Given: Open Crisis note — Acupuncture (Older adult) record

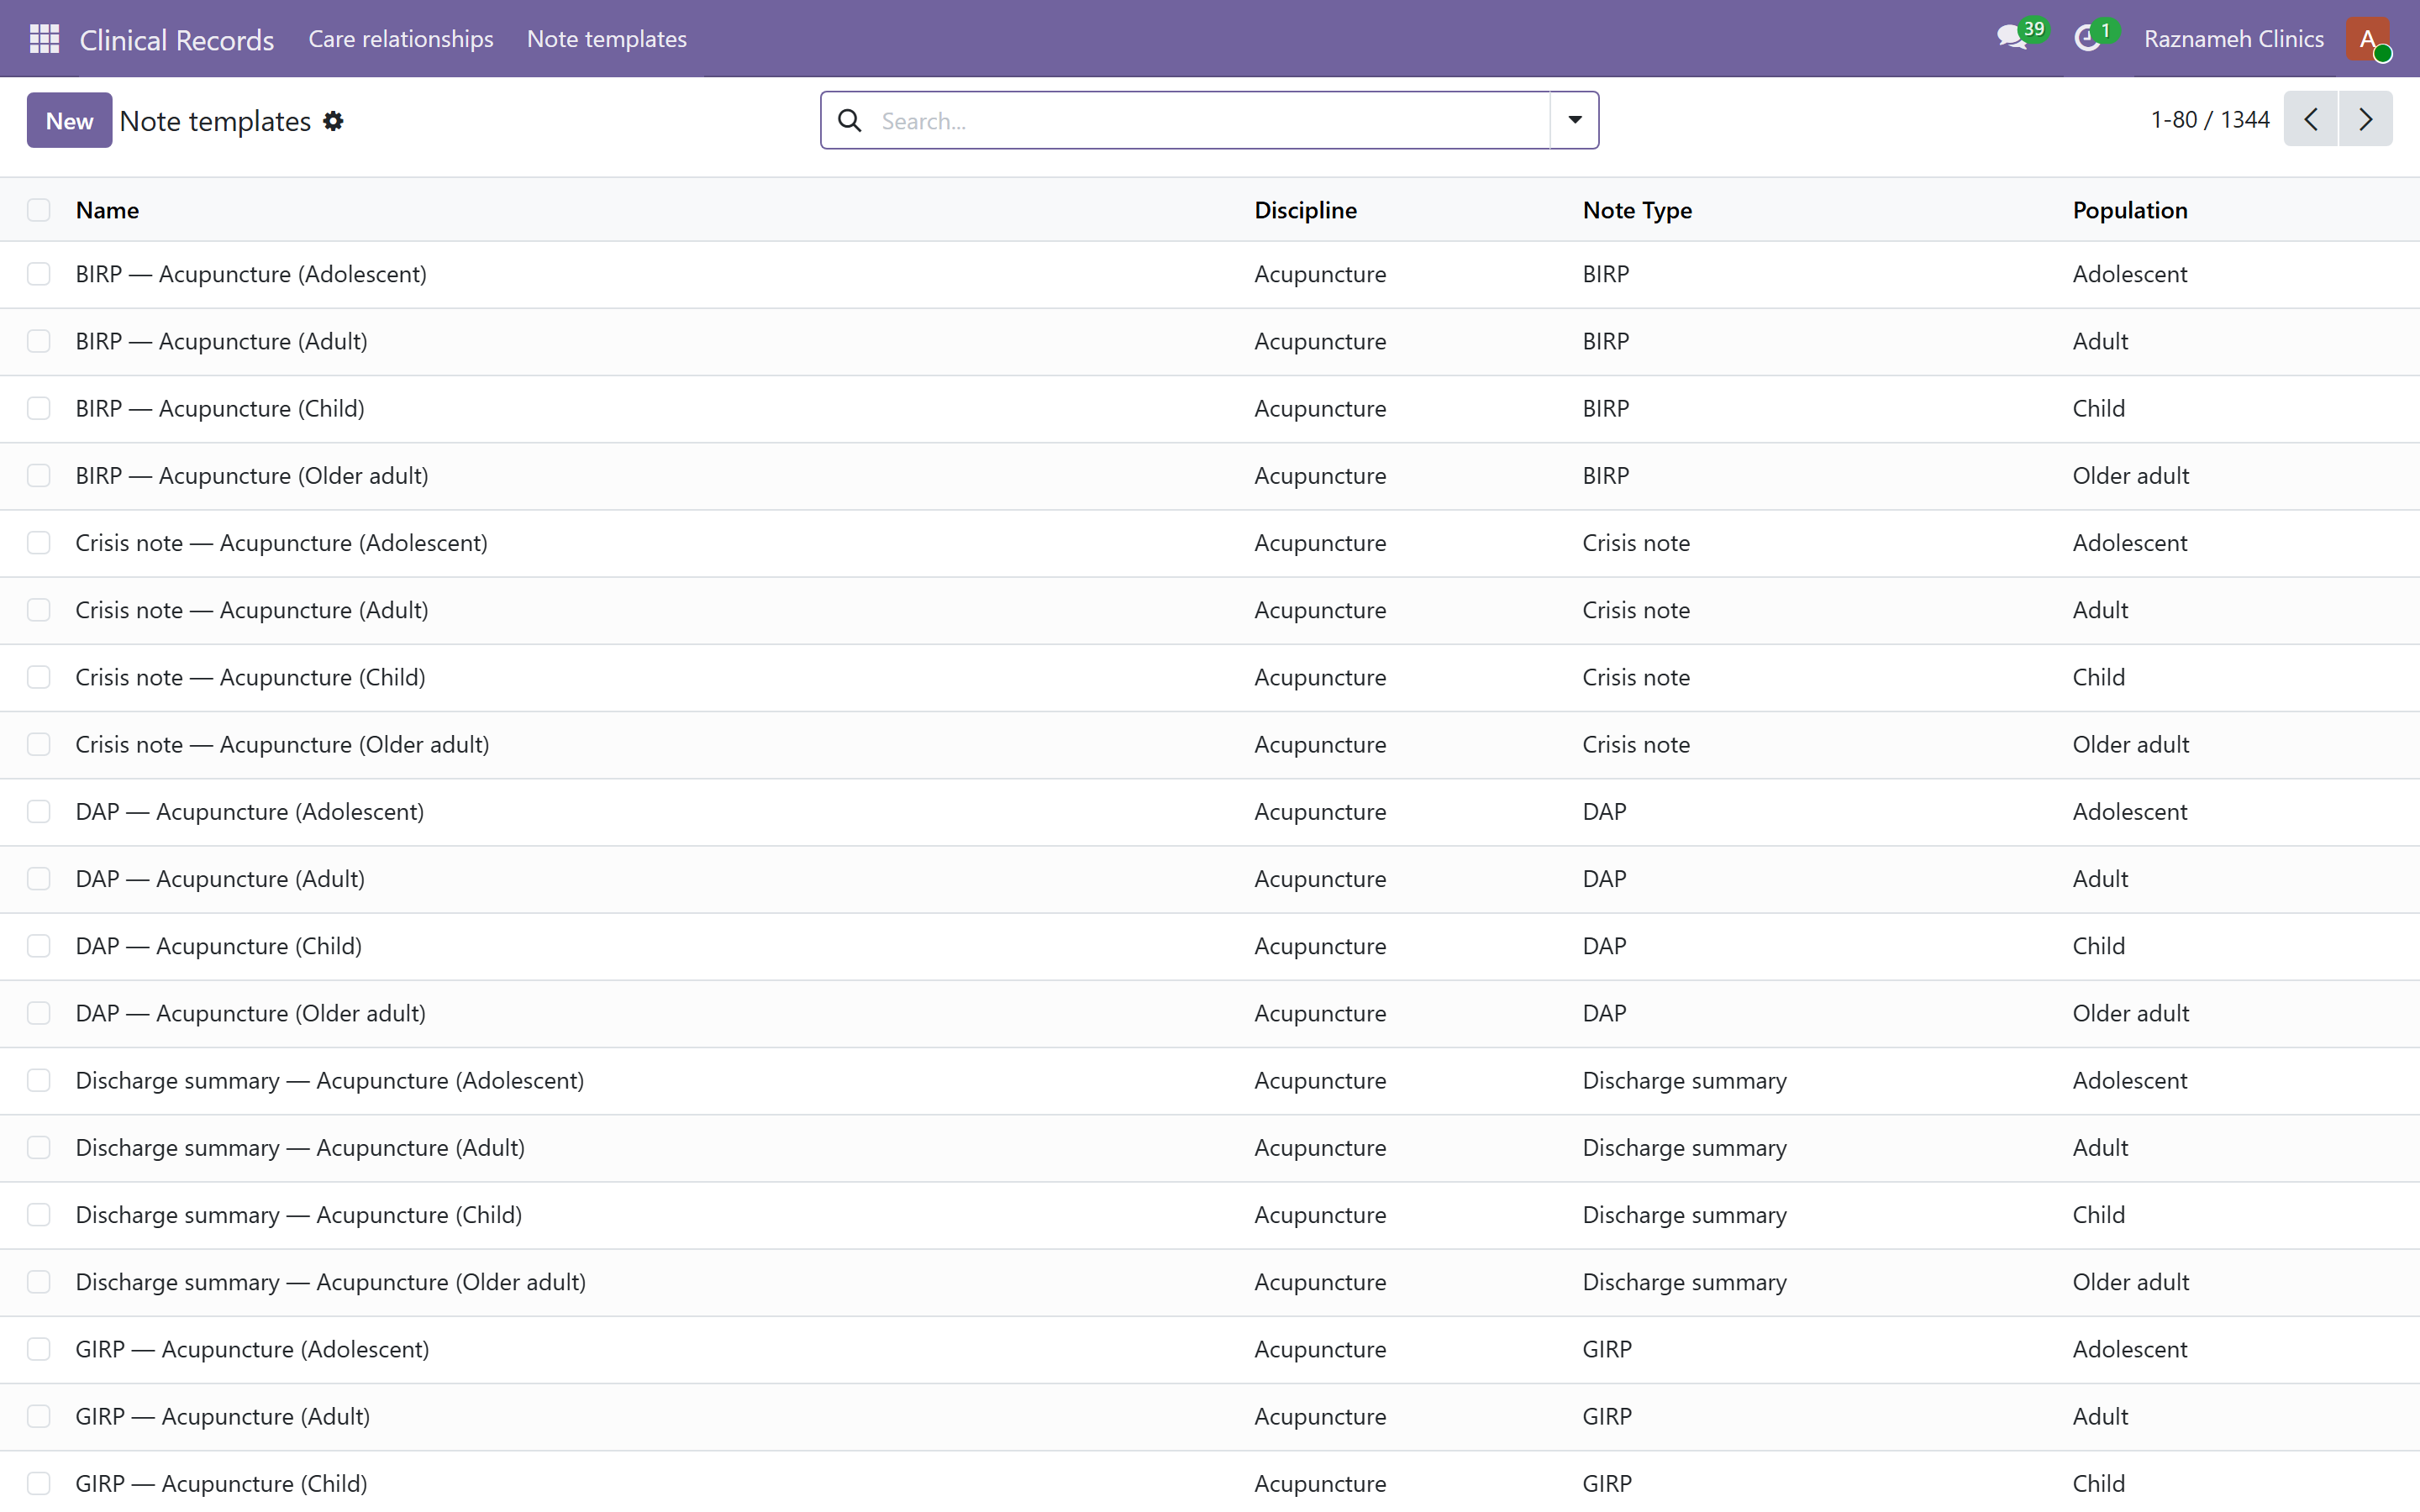Looking at the screenshot, I should point(283,744).
